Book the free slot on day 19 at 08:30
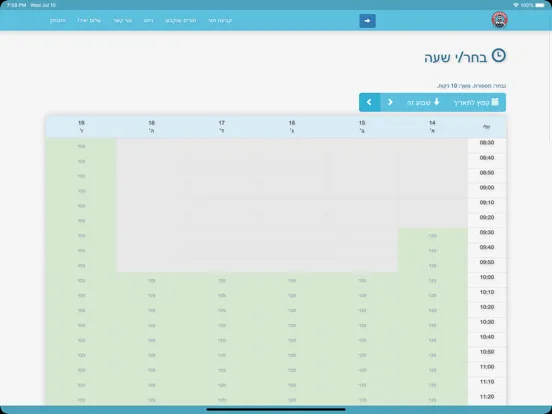This screenshot has height=414, width=552. pyautogui.click(x=81, y=146)
